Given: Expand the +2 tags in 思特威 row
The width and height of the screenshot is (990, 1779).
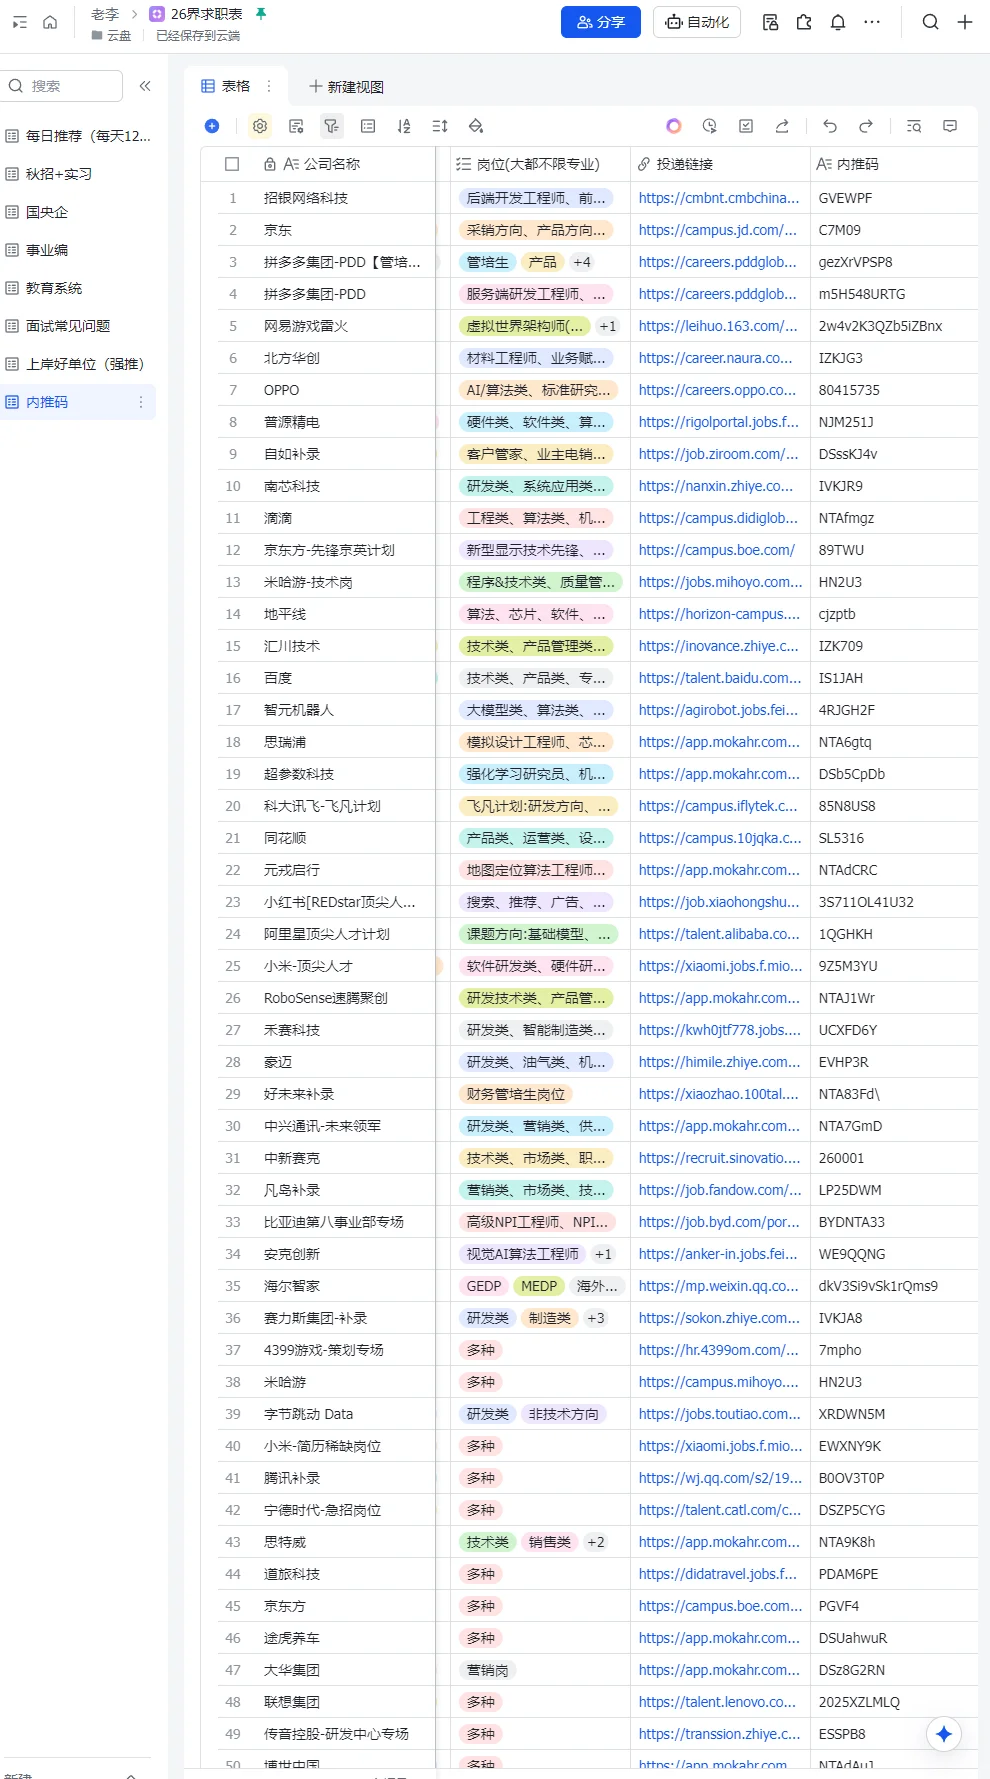Looking at the screenshot, I should tap(596, 1542).
